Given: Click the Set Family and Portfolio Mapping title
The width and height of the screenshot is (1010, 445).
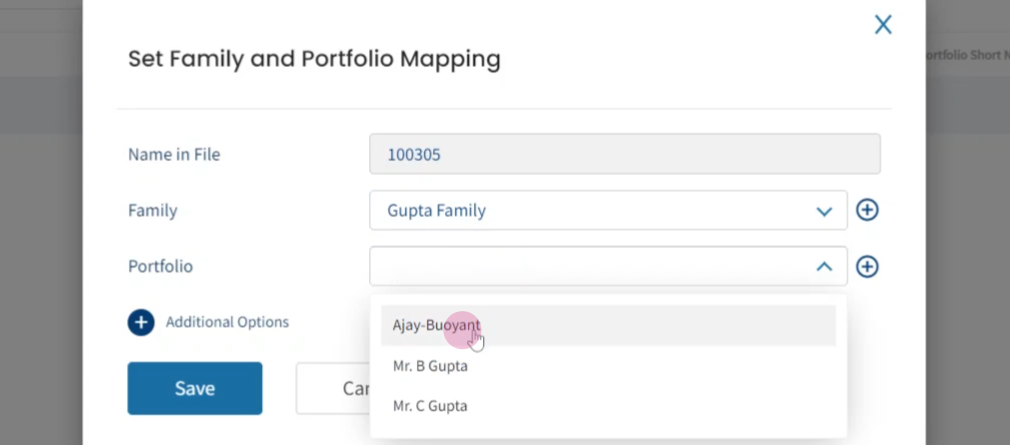Looking at the screenshot, I should (x=314, y=59).
